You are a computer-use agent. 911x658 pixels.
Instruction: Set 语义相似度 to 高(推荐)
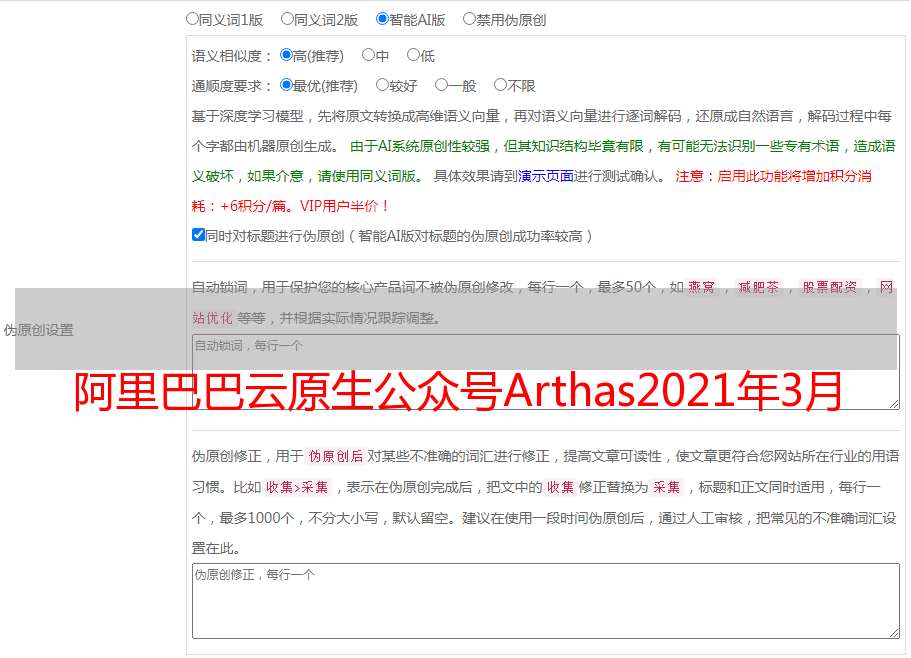[287, 55]
